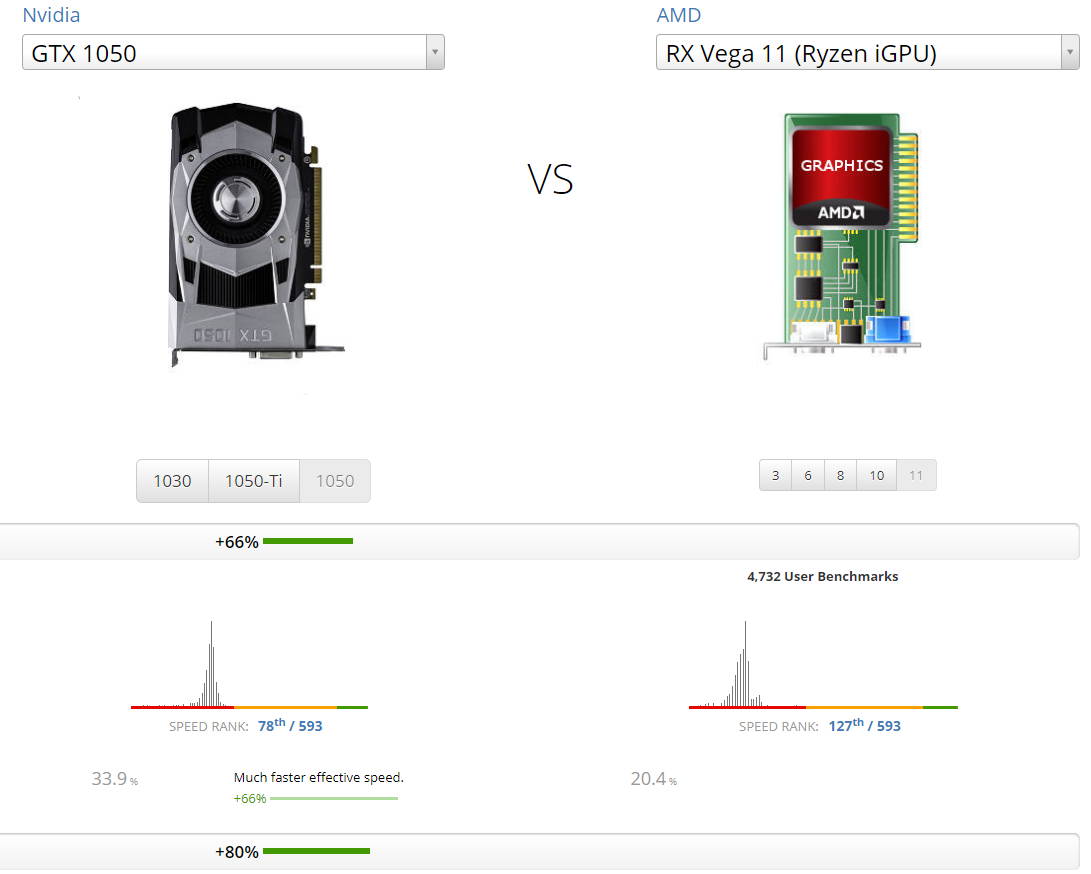Click the +80% green comparison bar
1091x874 pixels.
click(x=317, y=850)
